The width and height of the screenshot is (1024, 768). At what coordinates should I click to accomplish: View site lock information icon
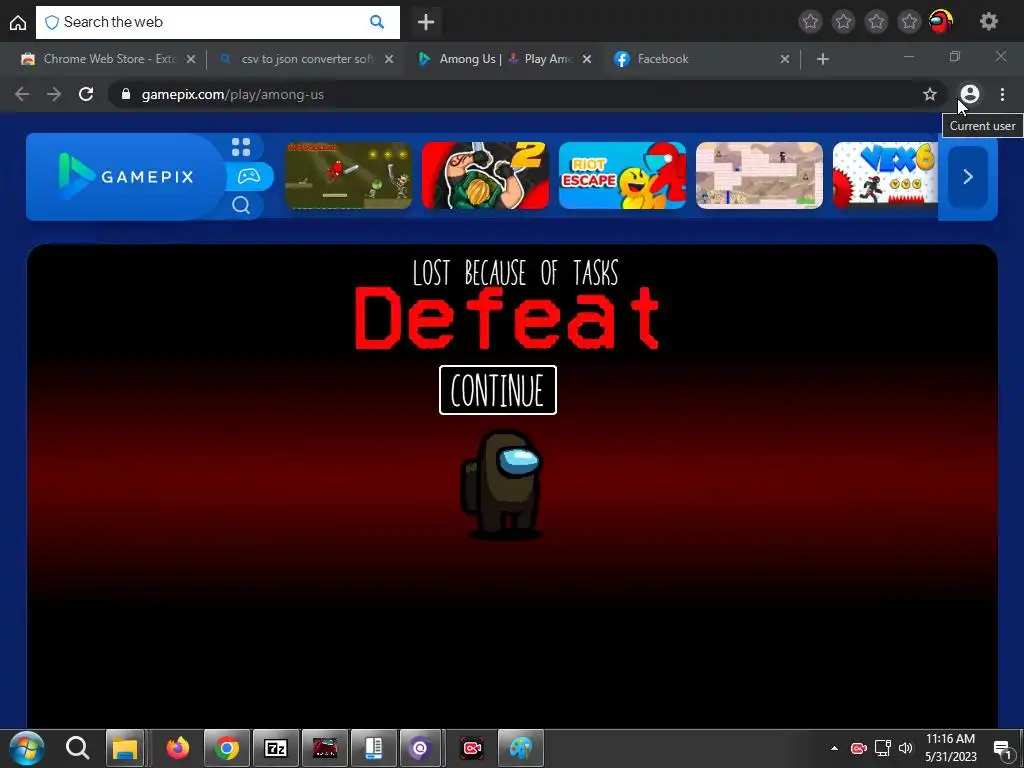[125, 94]
